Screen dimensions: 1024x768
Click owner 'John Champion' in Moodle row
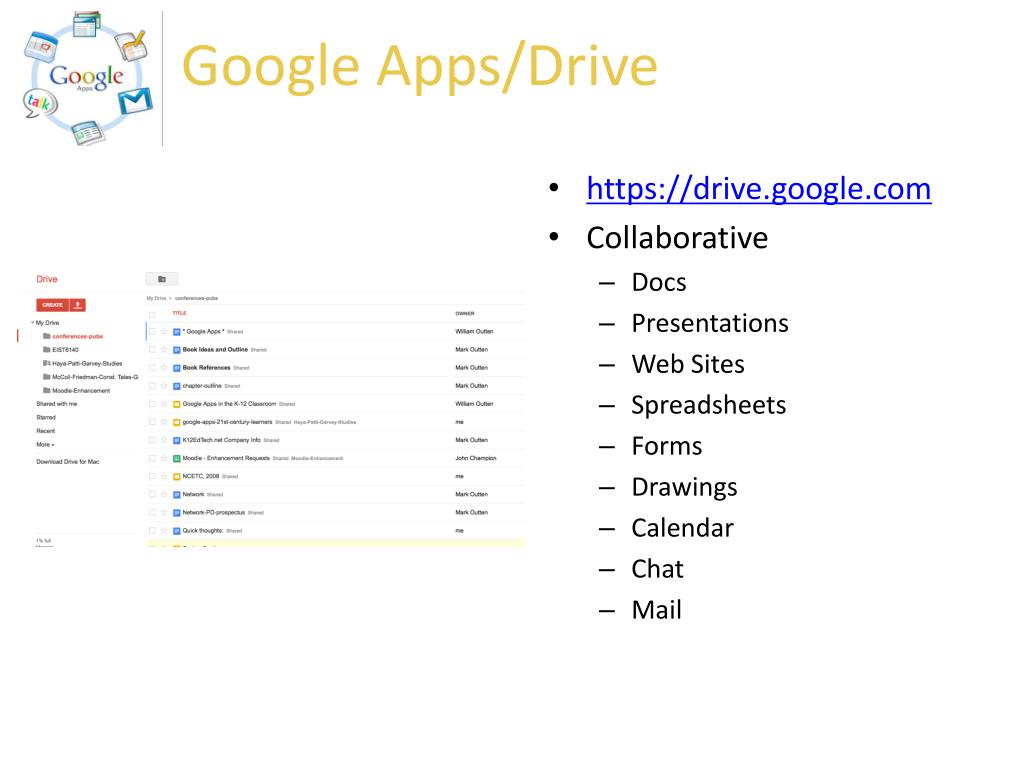click(475, 458)
